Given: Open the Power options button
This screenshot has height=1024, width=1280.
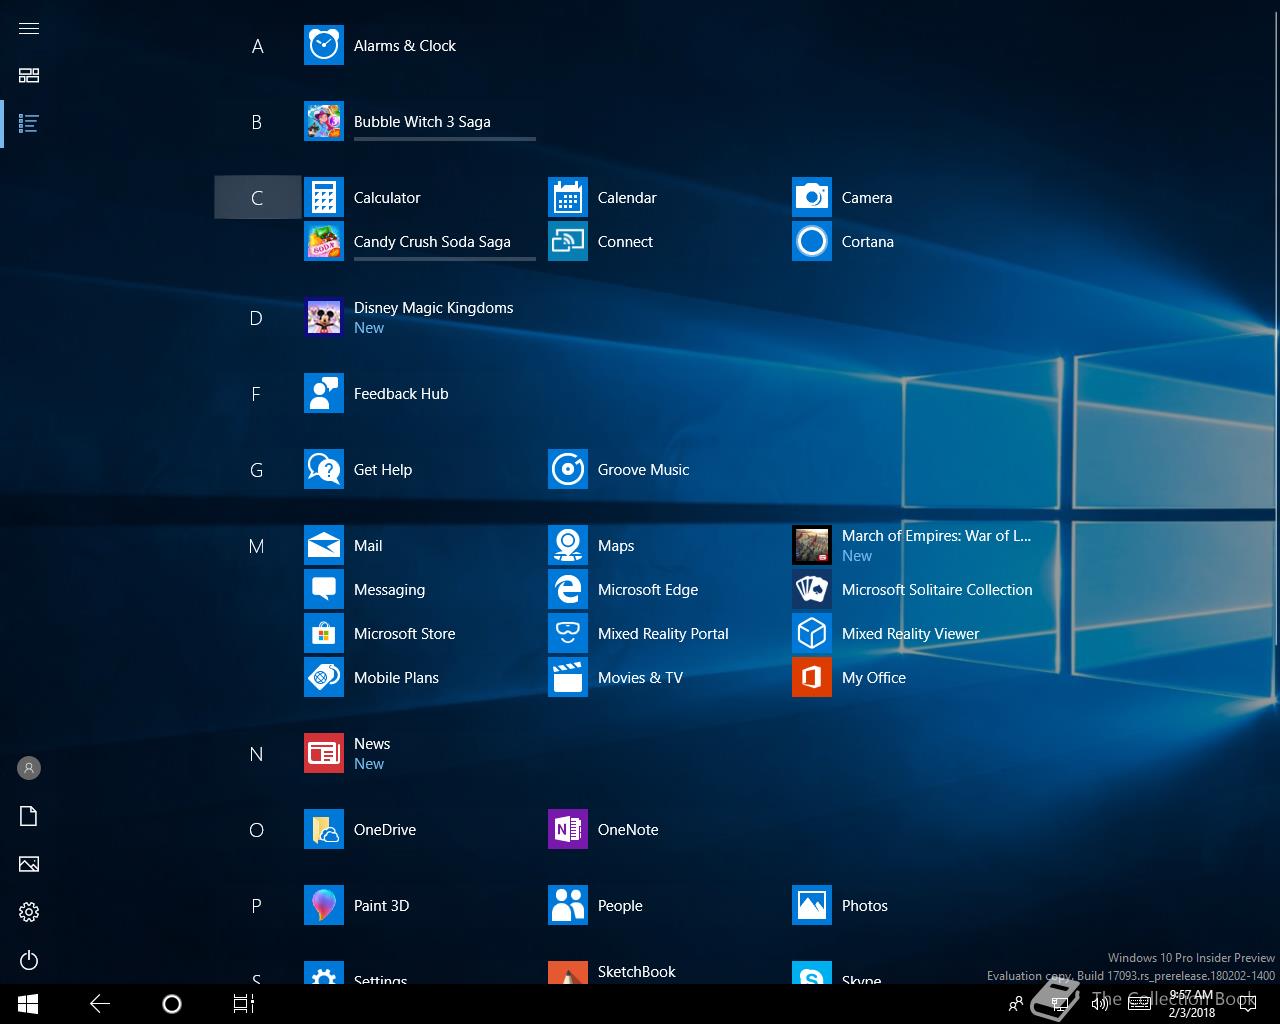Looking at the screenshot, I should 29,960.
